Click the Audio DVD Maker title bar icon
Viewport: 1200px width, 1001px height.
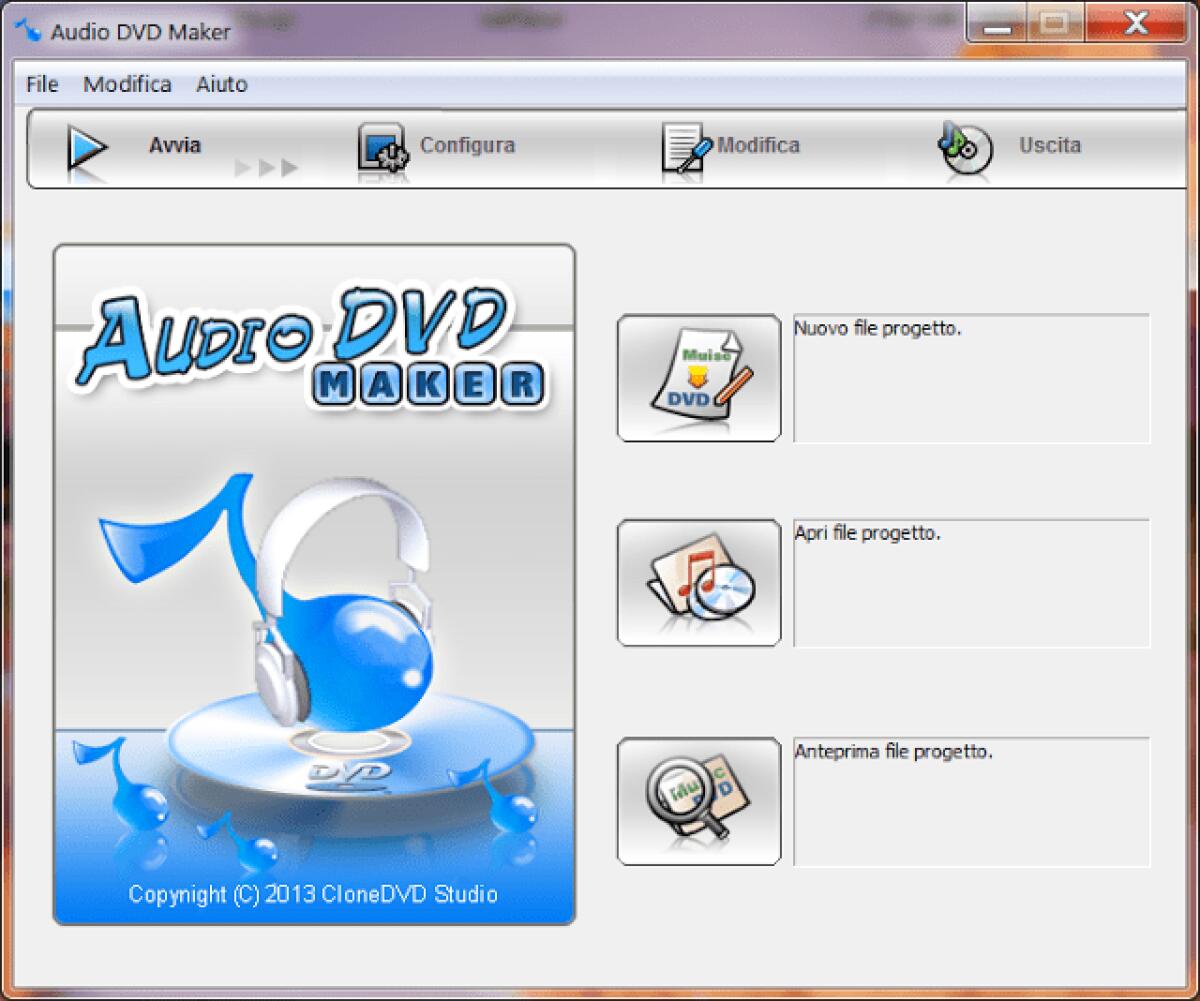(x=27, y=30)
